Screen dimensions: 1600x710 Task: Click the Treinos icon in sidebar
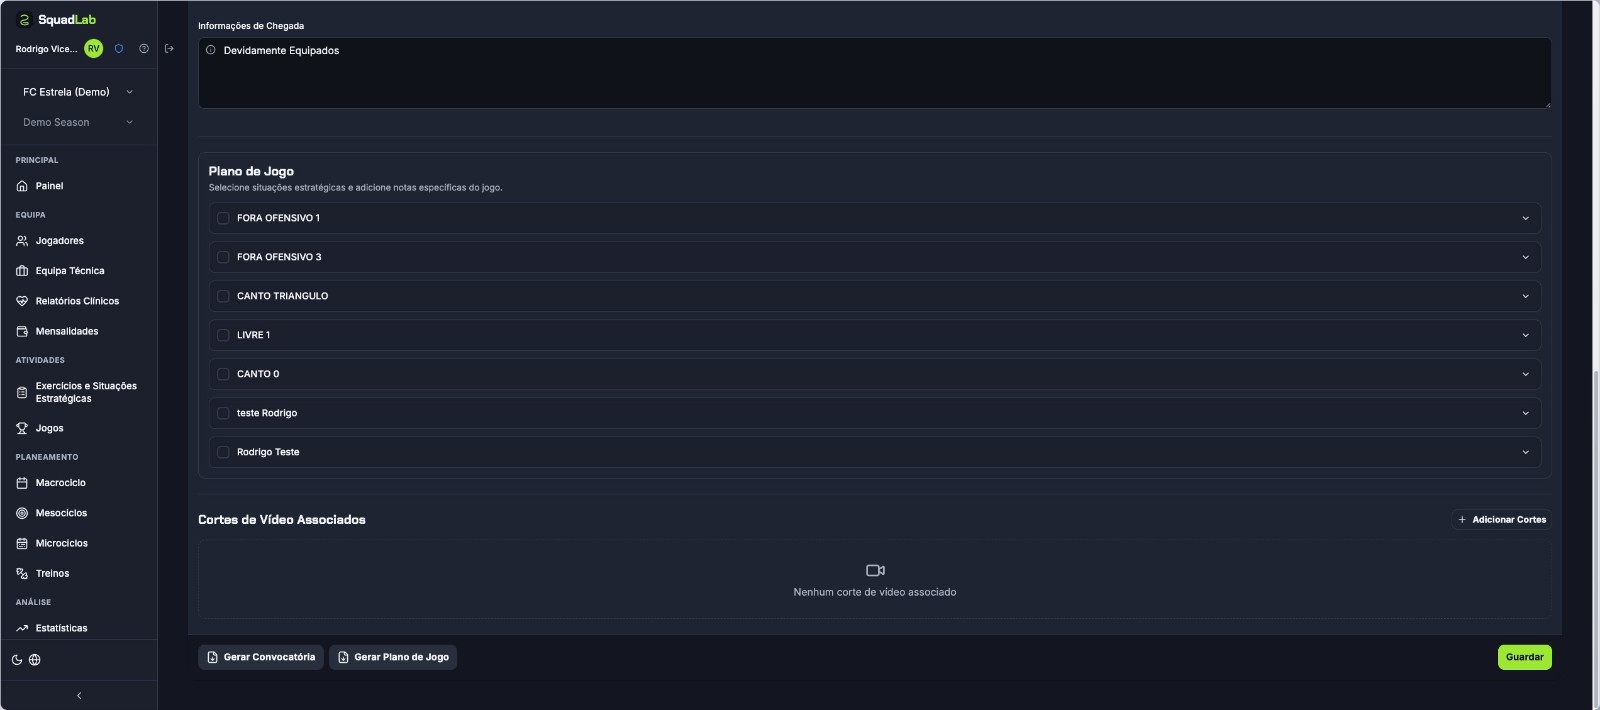coord(22,574)
